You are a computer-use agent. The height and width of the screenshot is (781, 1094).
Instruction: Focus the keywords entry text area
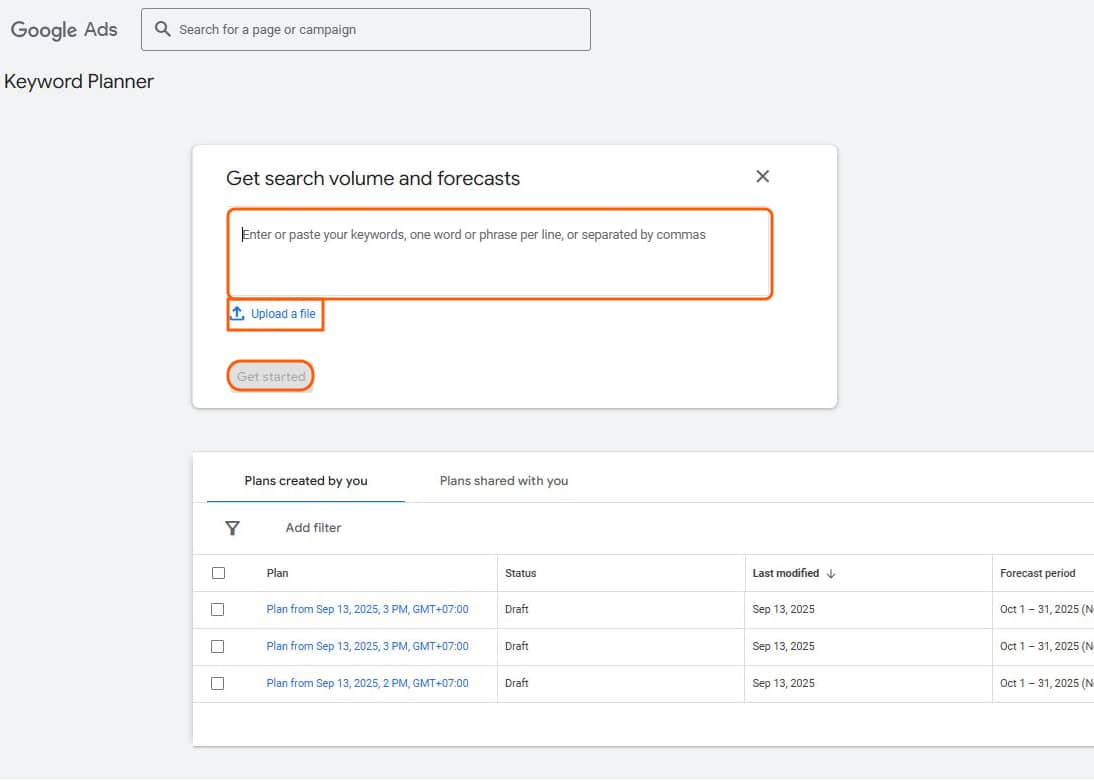point(500,254)
